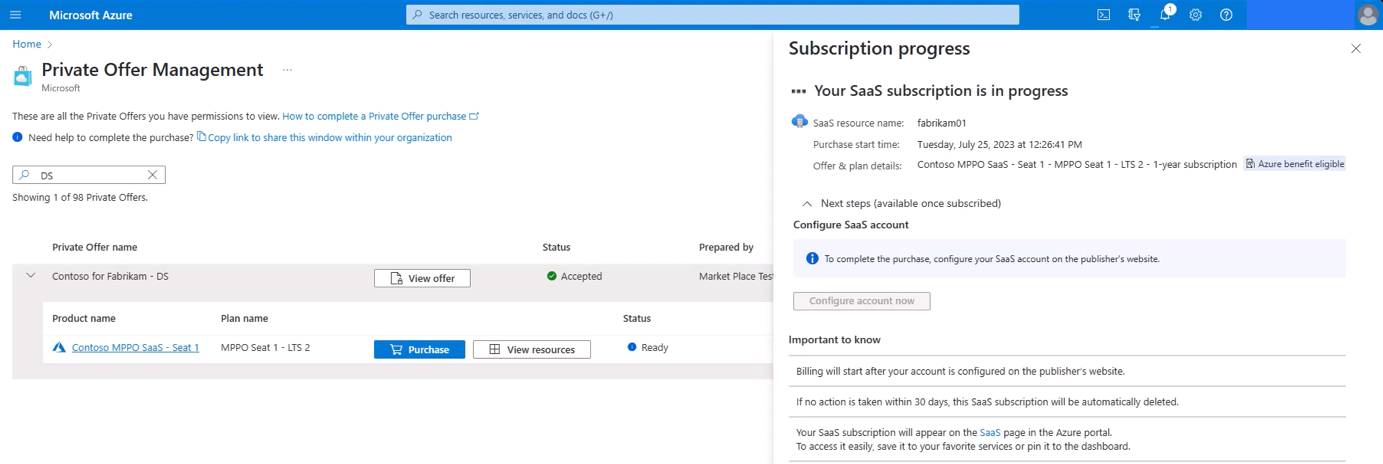Click the Azure benefit eligible badge
This screenshot has width=1383, height=464.
pyautogui.click(x=1295, y=164)
